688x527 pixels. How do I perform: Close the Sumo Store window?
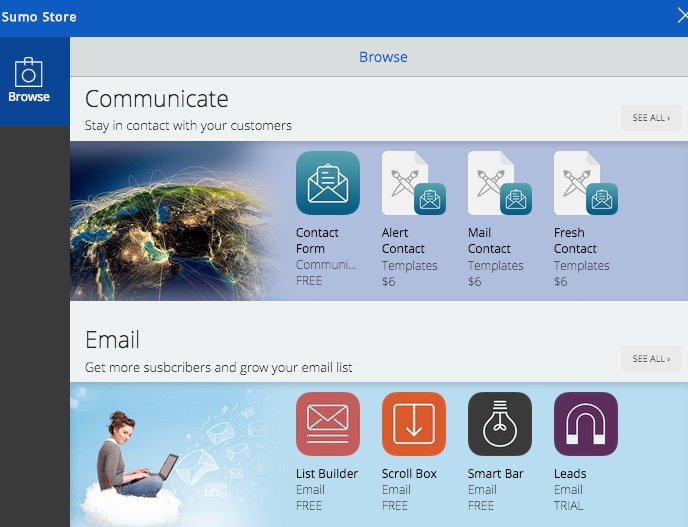pyautogui.click(x=682, y=16)
